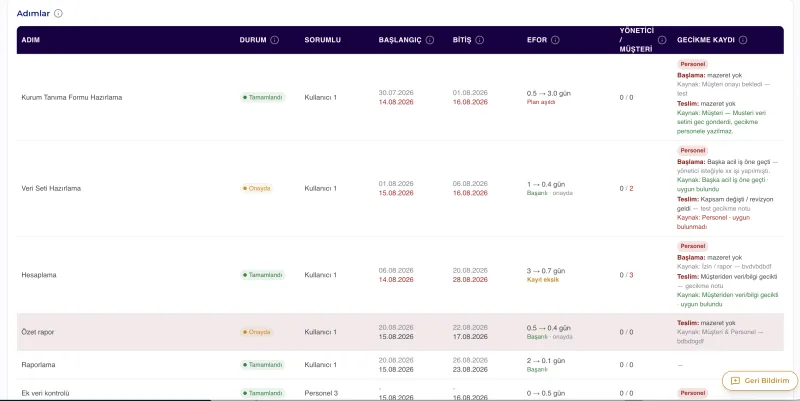Click Tamamlandı status badge of Hesaplama

262,275
